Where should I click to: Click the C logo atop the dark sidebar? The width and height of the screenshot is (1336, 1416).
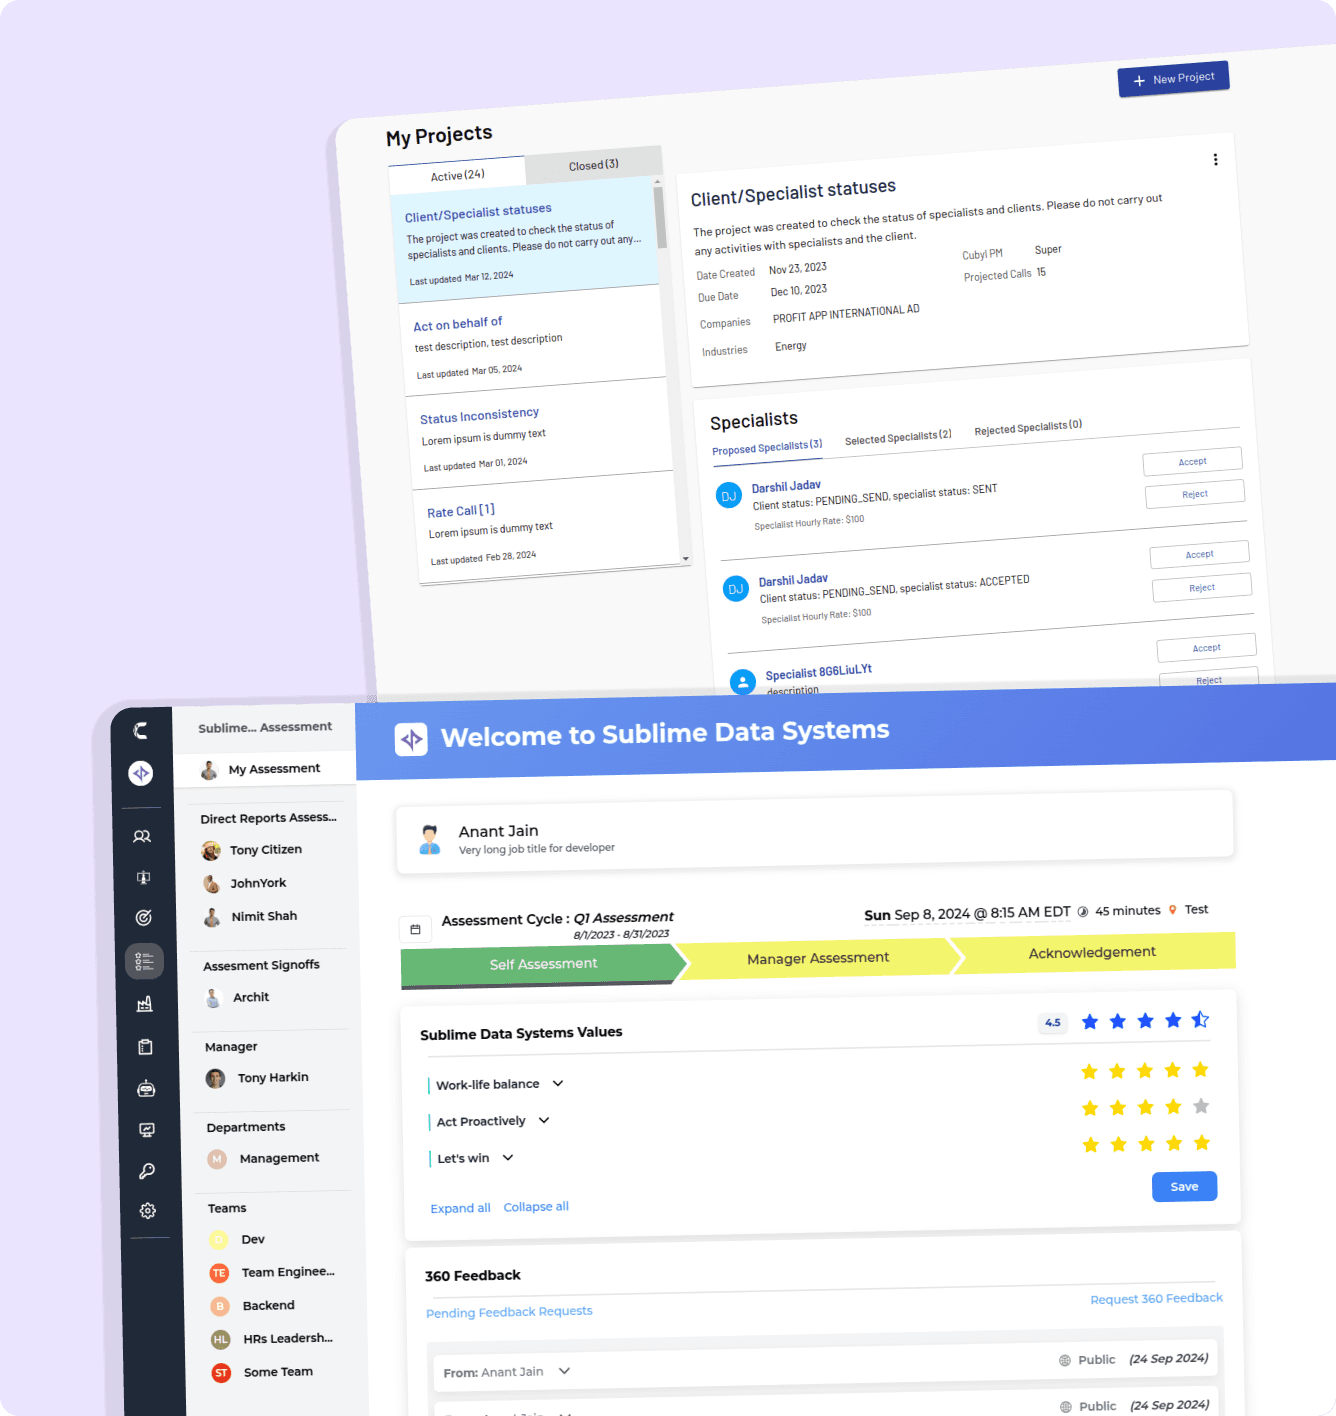[140, 731]
